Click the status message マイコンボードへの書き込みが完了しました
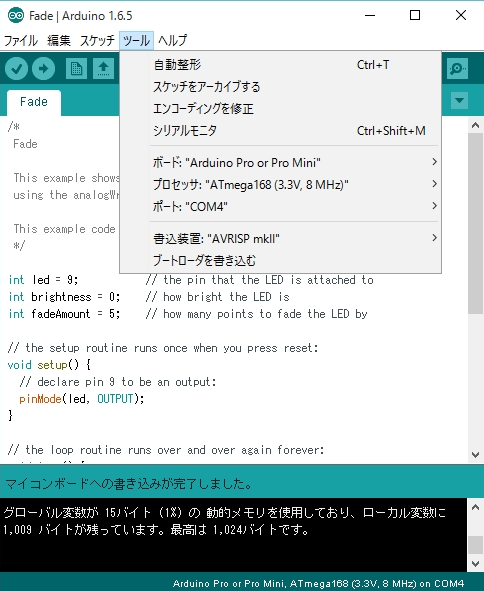The width and height of the screenshot is (484, 591). 129,484
